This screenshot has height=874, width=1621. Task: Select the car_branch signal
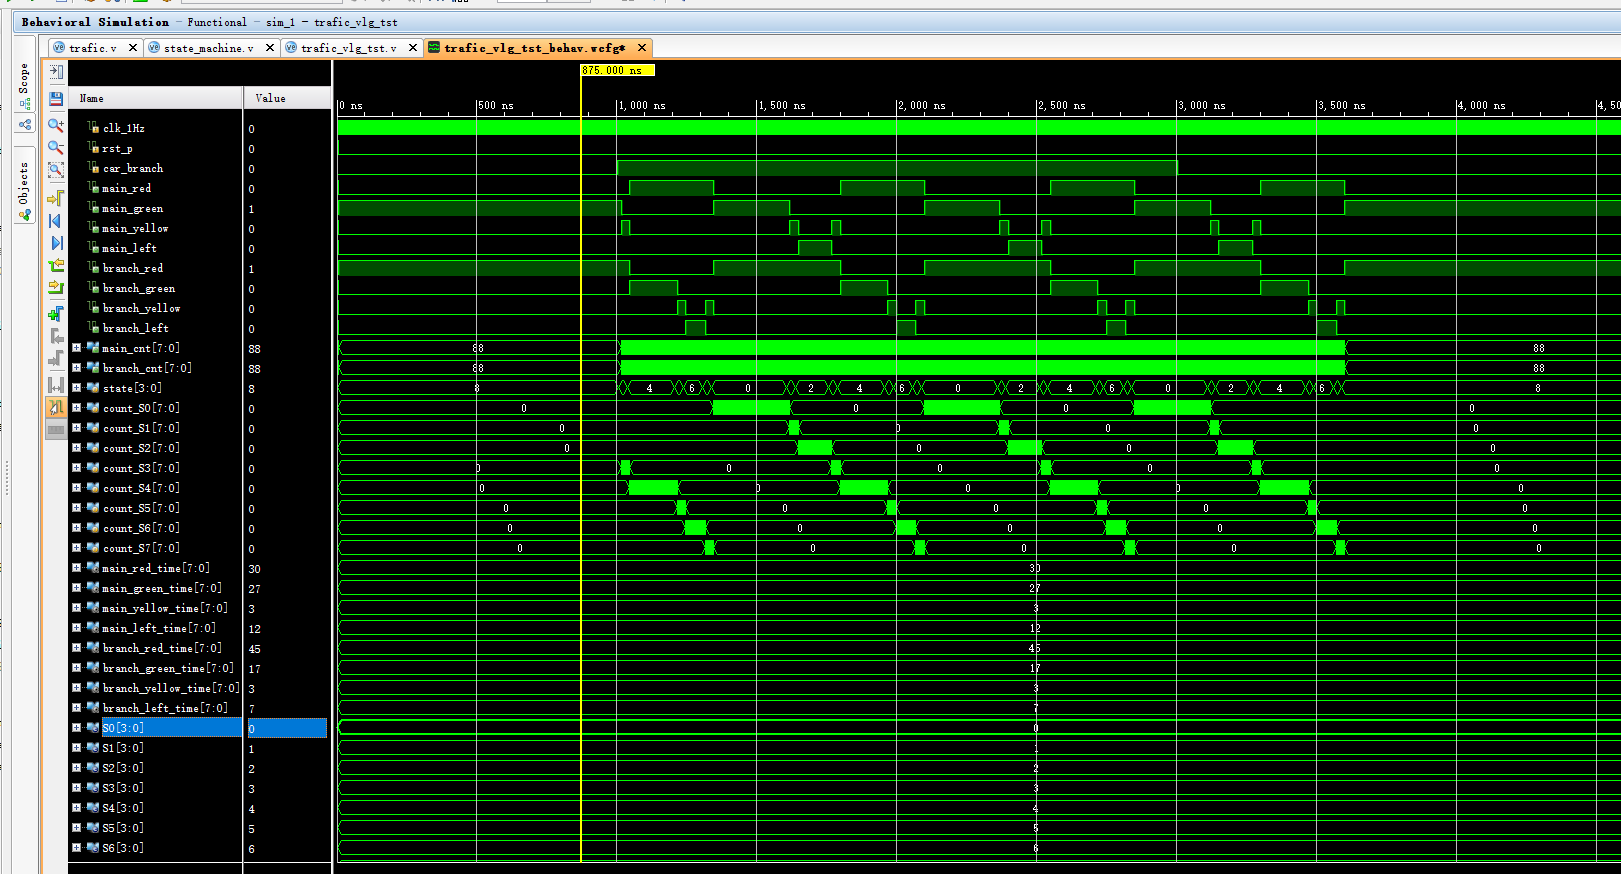pyautogui.click(x=133, y=168)
